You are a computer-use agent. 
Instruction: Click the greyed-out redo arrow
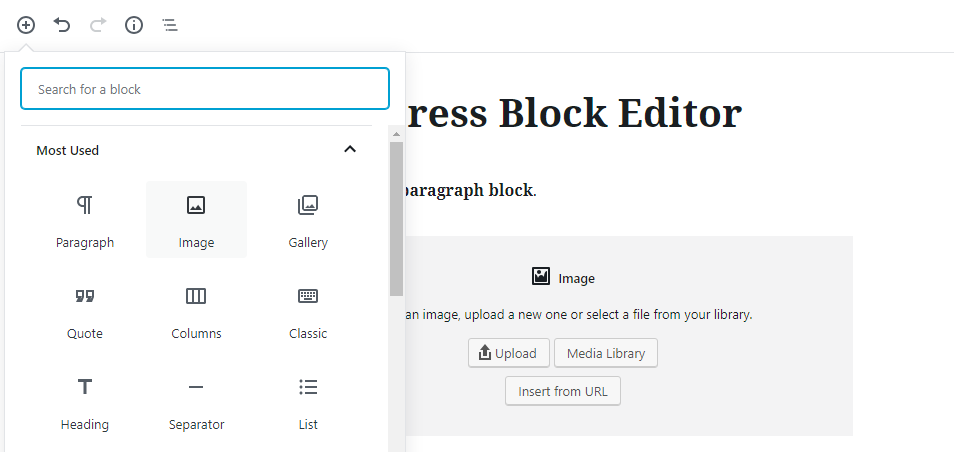tap(98, 25)
